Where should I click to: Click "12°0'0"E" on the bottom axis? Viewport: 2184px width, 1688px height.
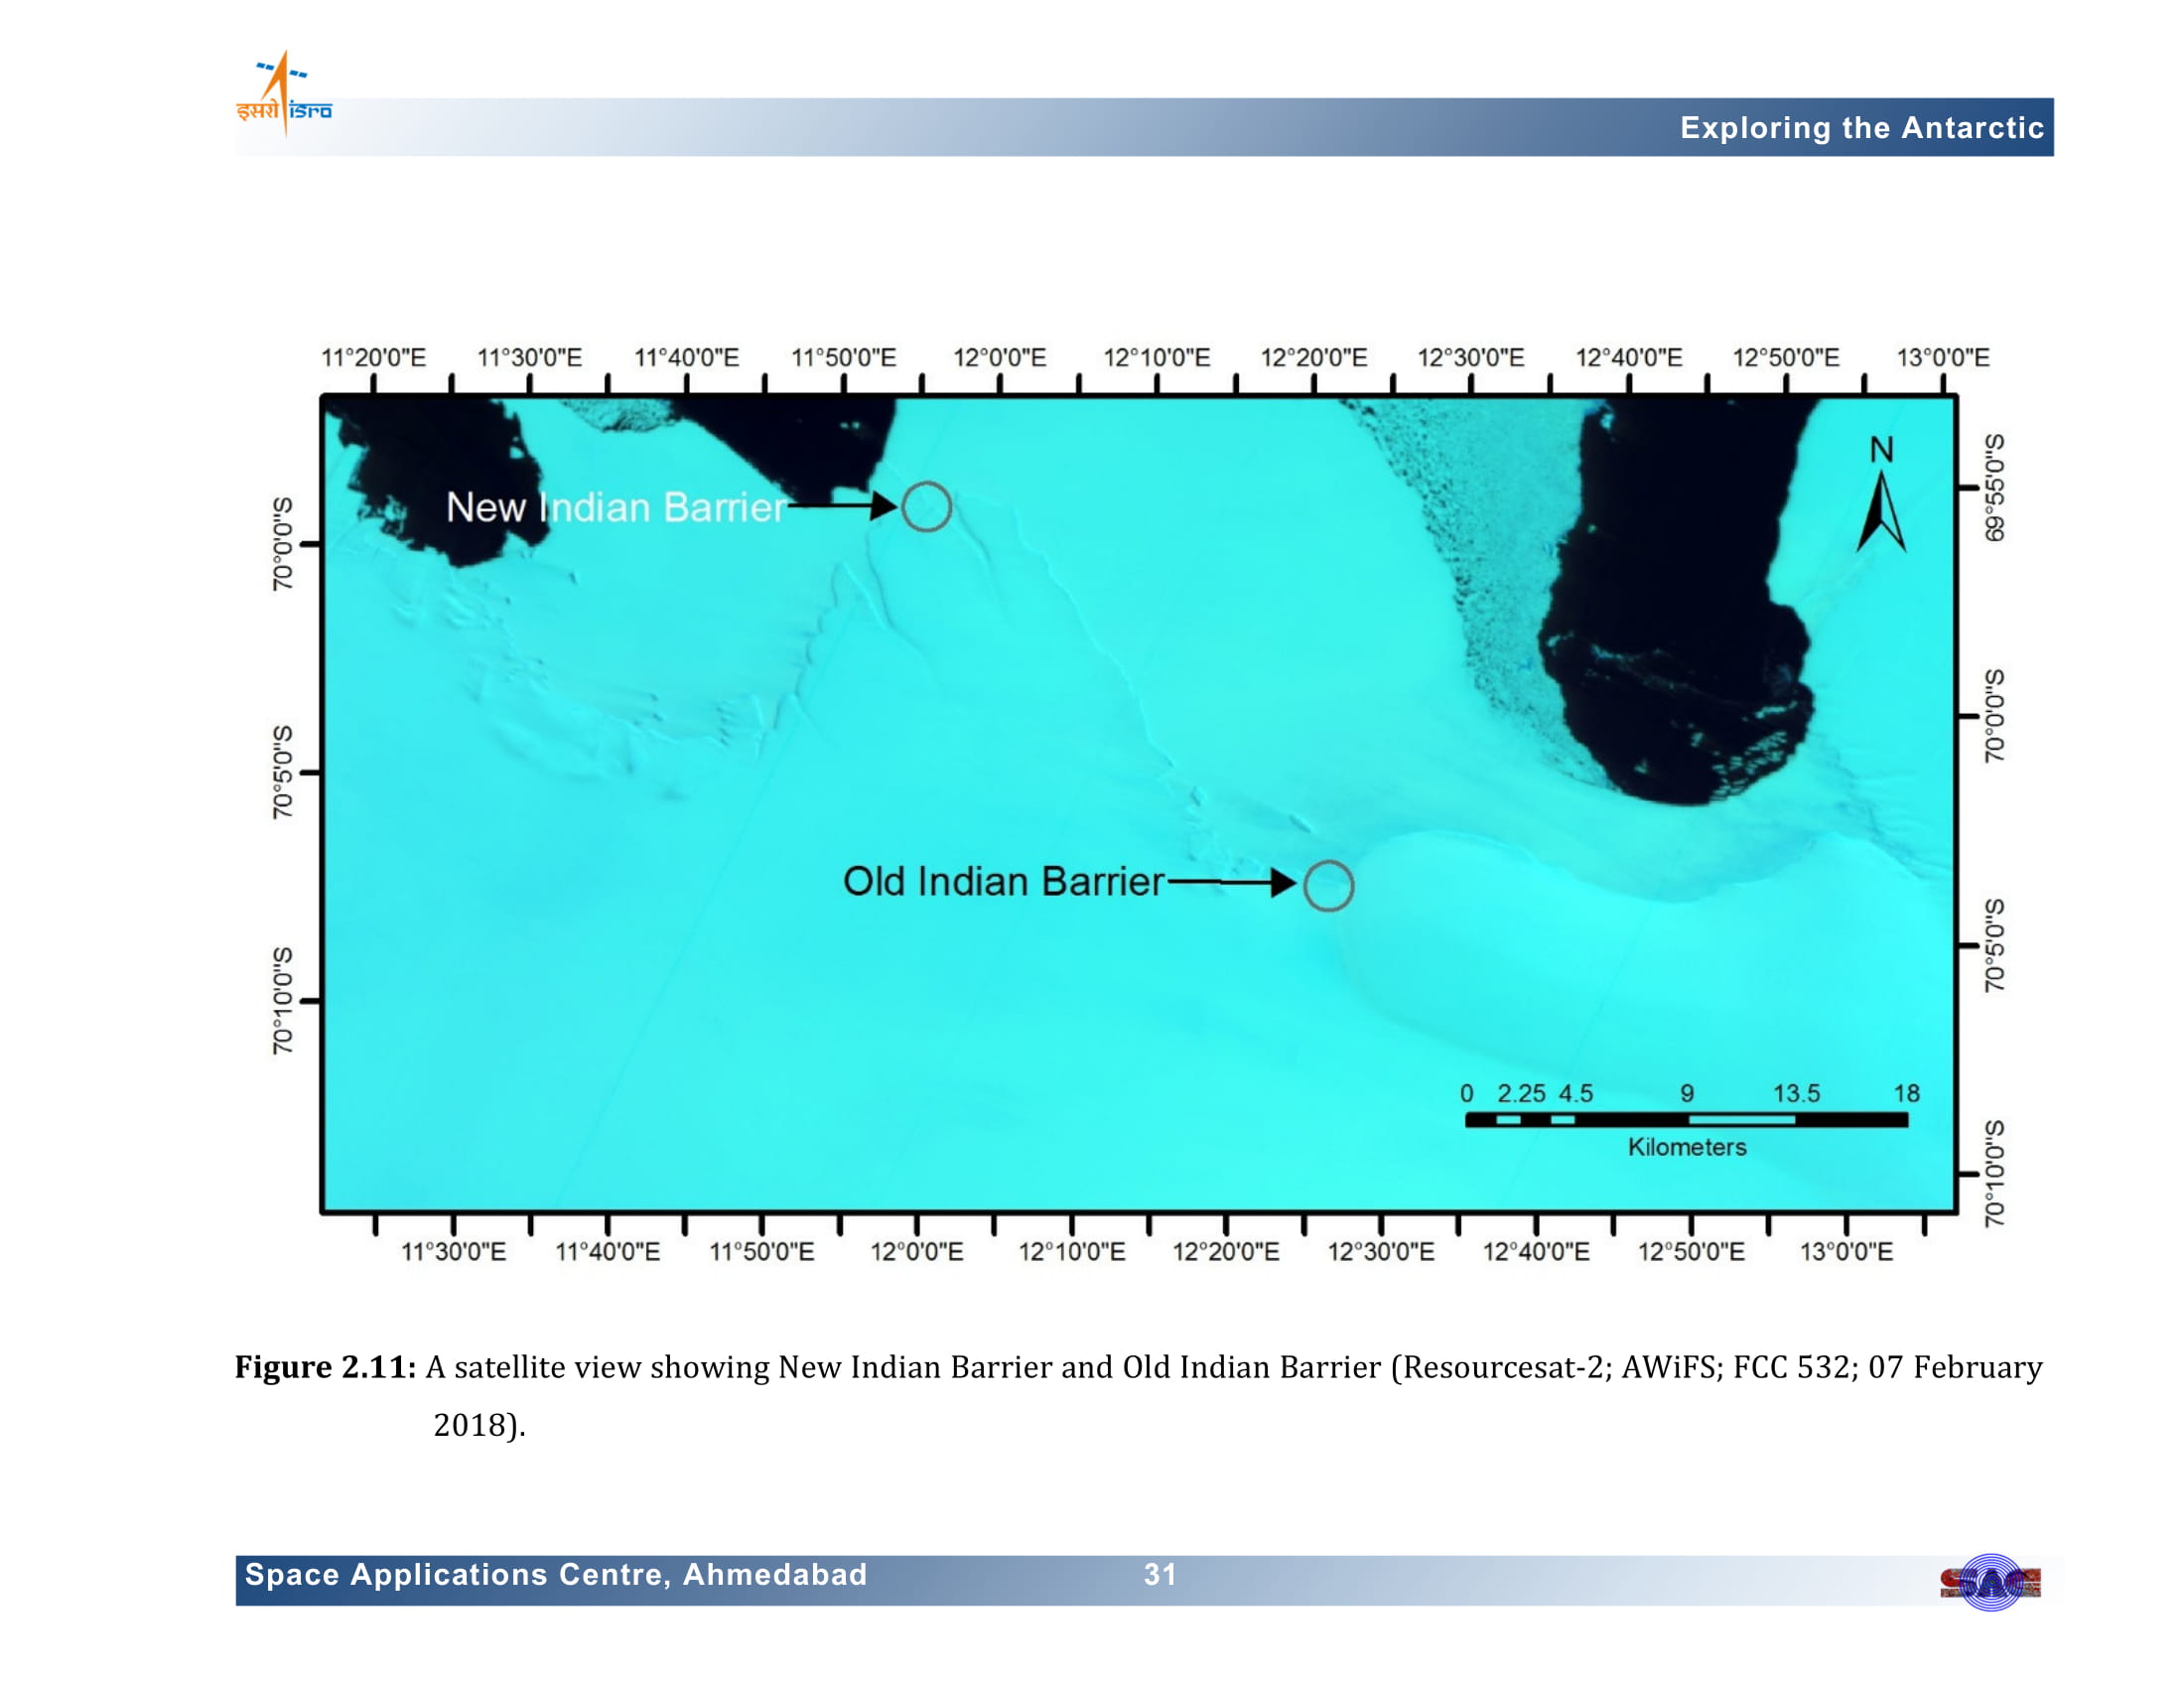pos(916,1251)
